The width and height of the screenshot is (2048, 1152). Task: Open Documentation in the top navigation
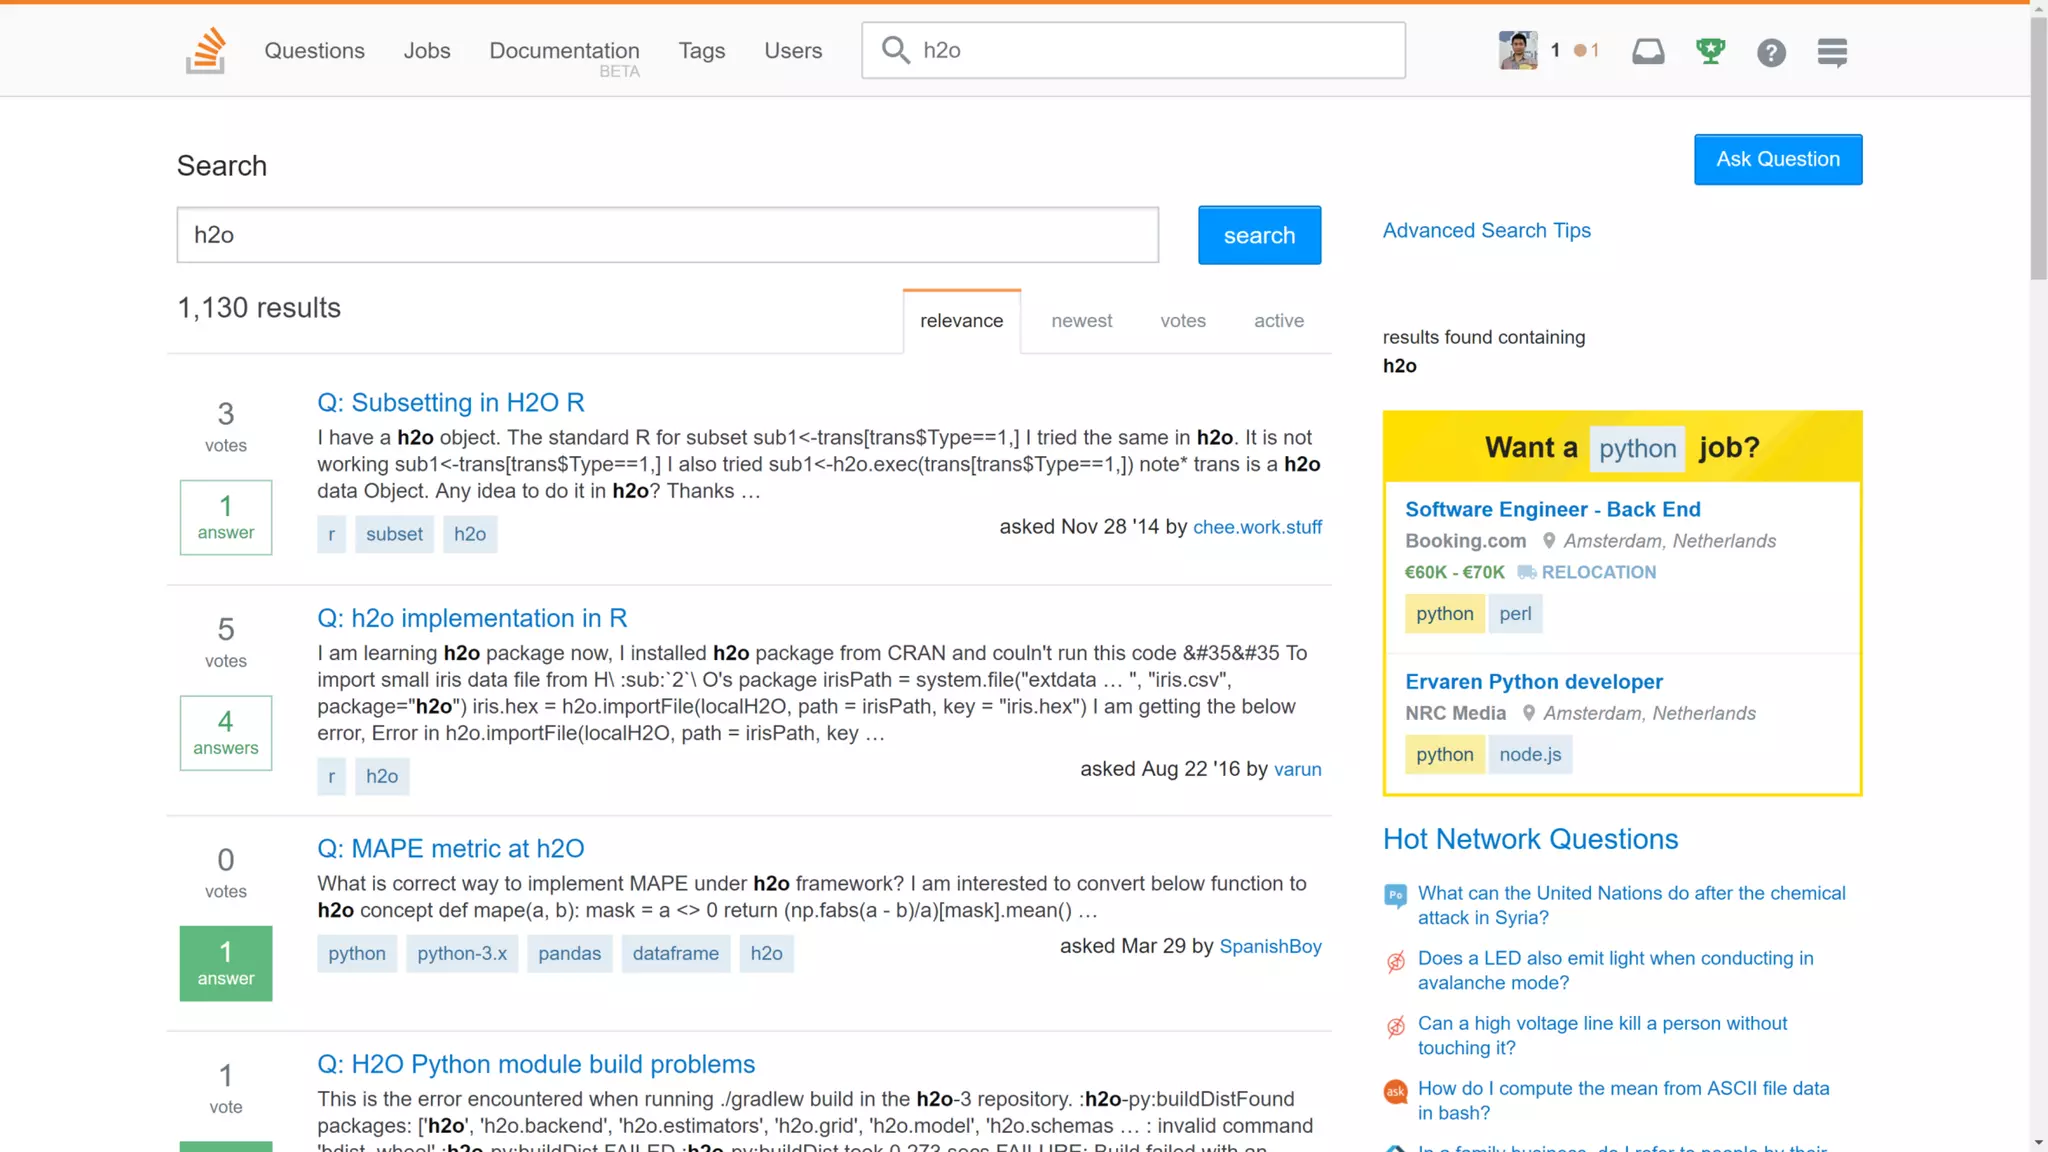(x=564, y=51)
